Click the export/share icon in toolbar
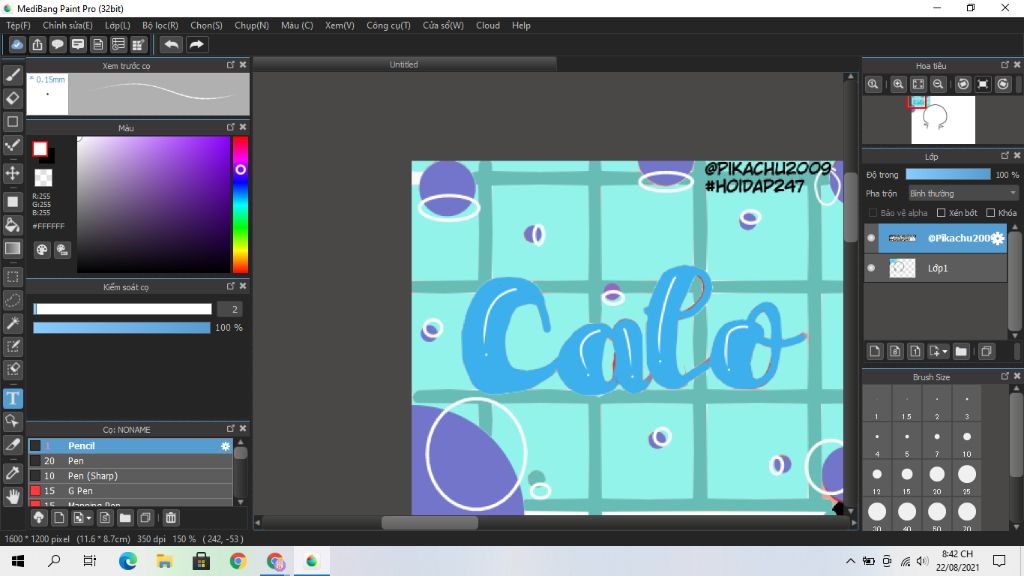This screenshot has width=1024, height=576. 37,44
